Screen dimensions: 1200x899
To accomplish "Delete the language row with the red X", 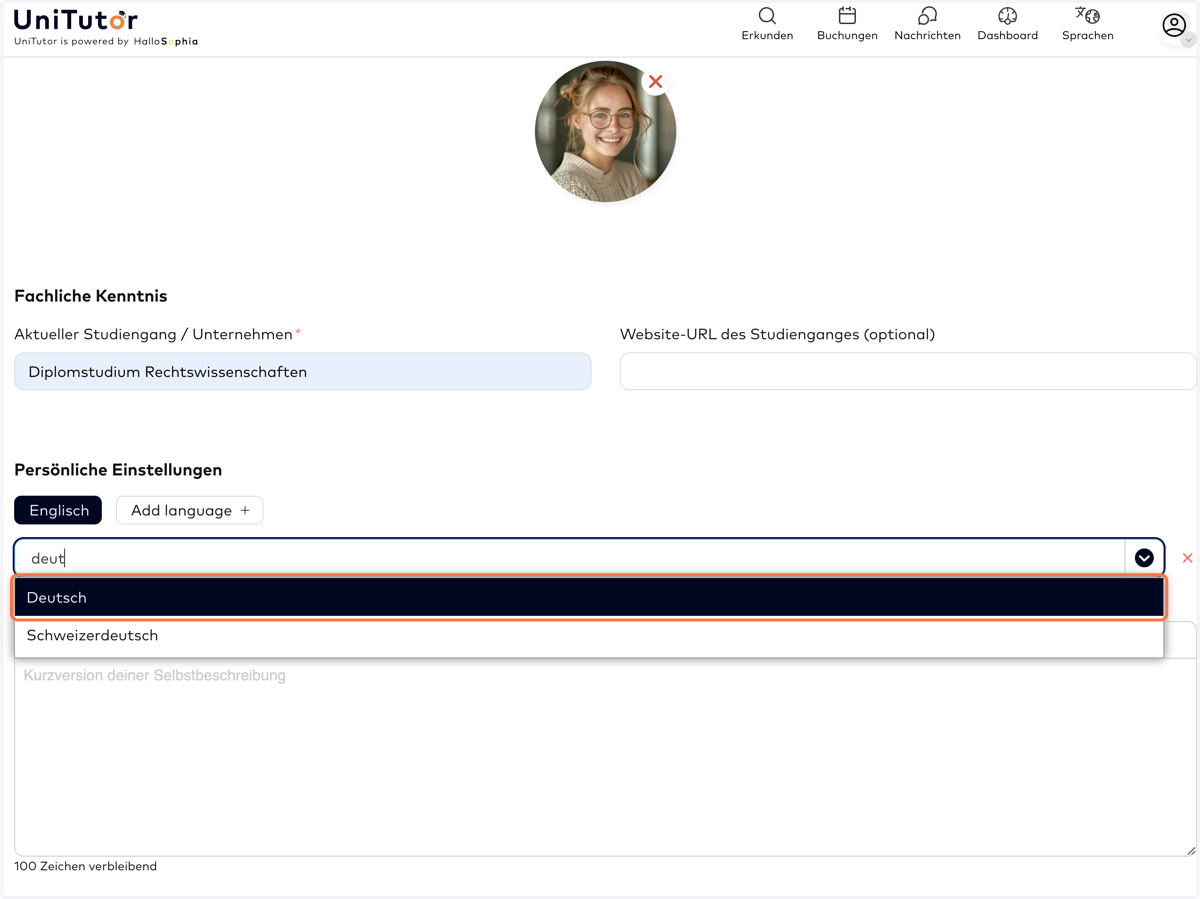I will point(1187,558).
